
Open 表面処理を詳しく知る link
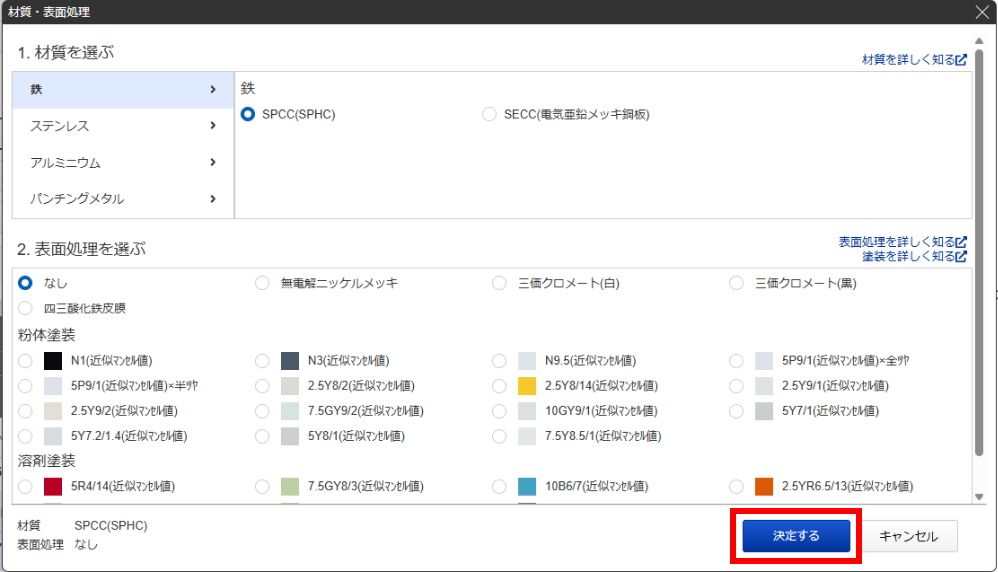click(903, 242)
